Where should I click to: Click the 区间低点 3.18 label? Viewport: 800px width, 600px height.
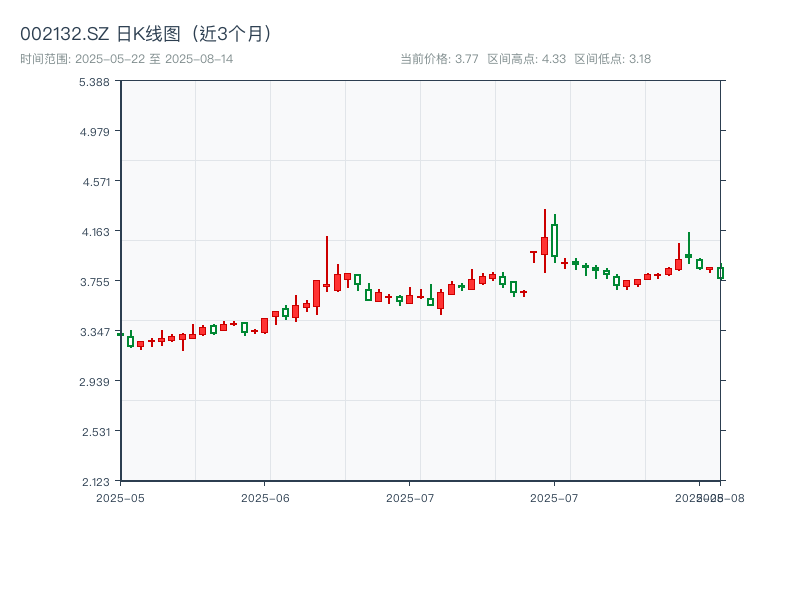point(612,59)
